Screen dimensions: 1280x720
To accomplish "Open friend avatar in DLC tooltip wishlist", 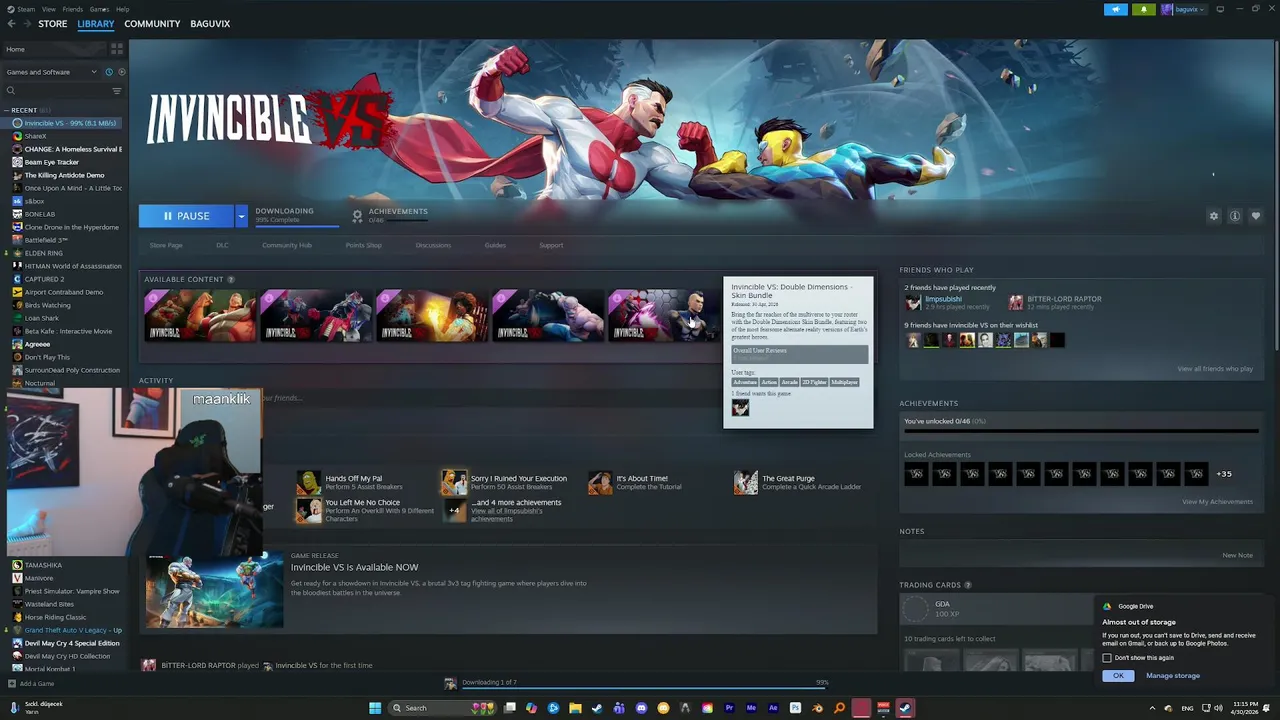I will click(x=740, y=408).
